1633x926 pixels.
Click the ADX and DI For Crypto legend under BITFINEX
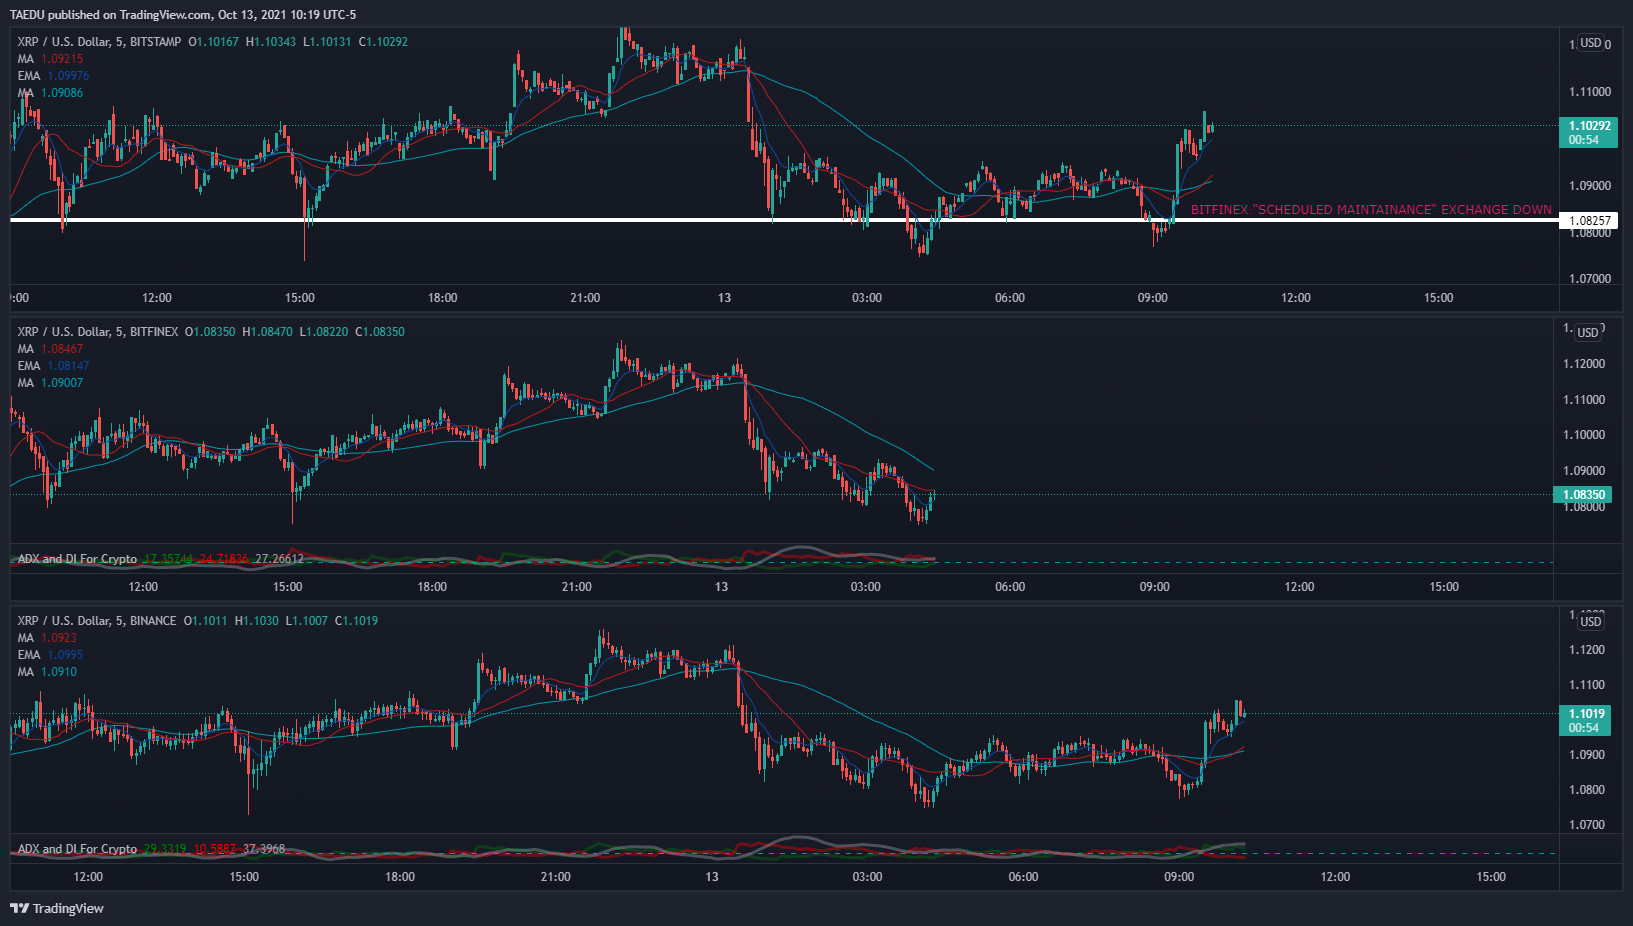click(77, 559)
